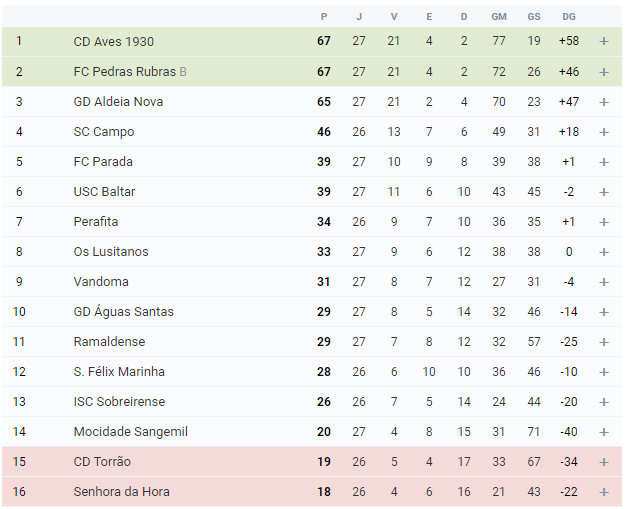Open the CD Aves 1930 team link
Image resolution: width=625 pixels, height=509 pixels.
click(x=114, y=41)
